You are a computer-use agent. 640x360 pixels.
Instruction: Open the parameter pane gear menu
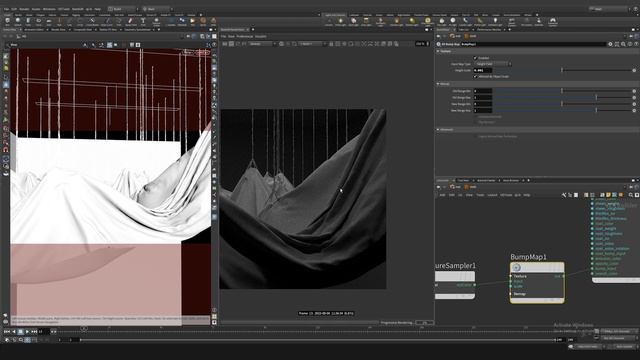tap(610, 44)
